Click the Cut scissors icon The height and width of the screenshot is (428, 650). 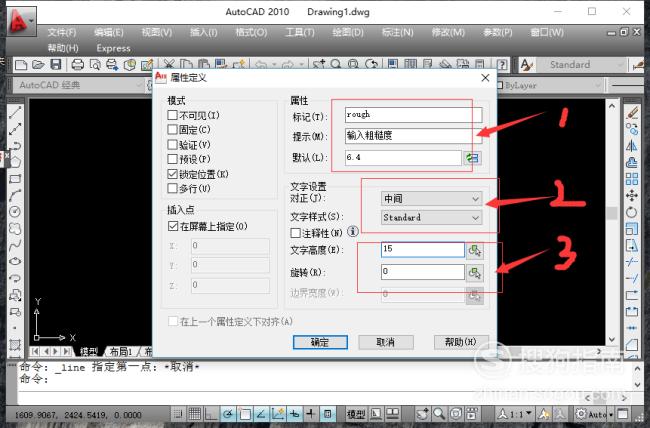tap(169, 65)
